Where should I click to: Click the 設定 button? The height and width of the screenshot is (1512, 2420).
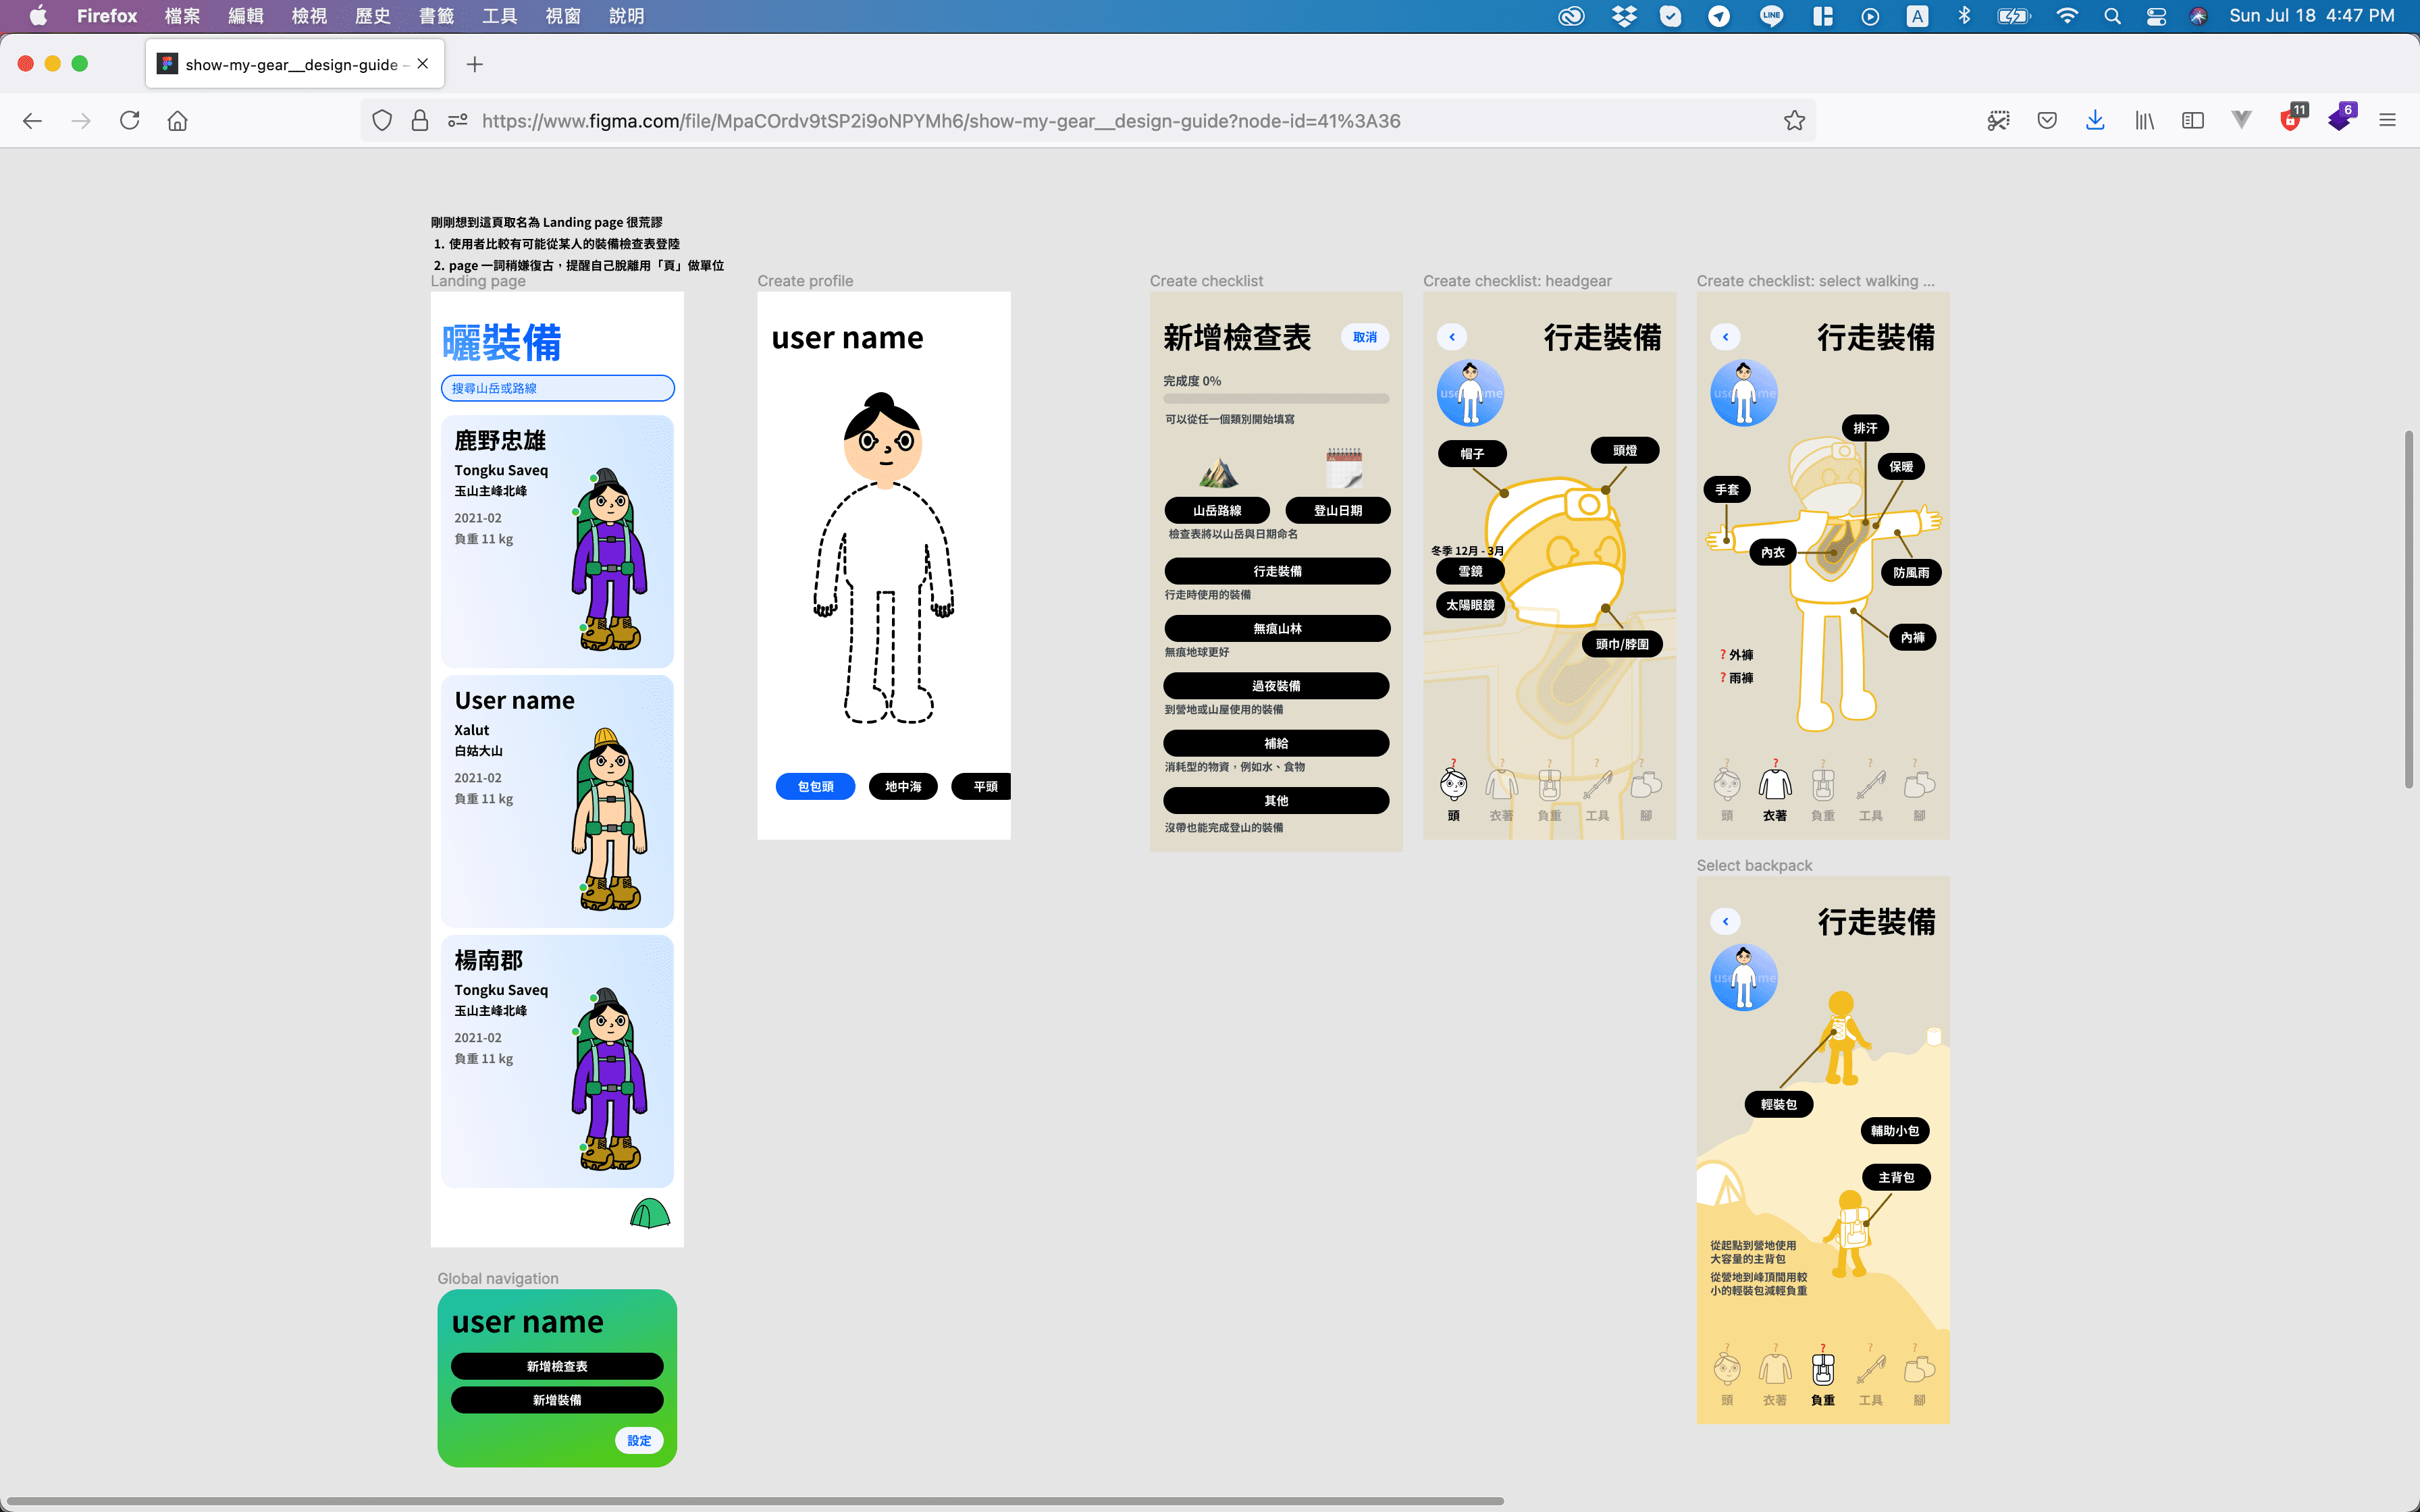639,1440
